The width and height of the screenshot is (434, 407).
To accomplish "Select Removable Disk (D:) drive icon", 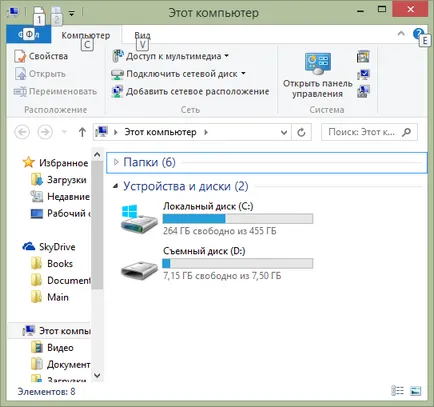I will point(139,269).
